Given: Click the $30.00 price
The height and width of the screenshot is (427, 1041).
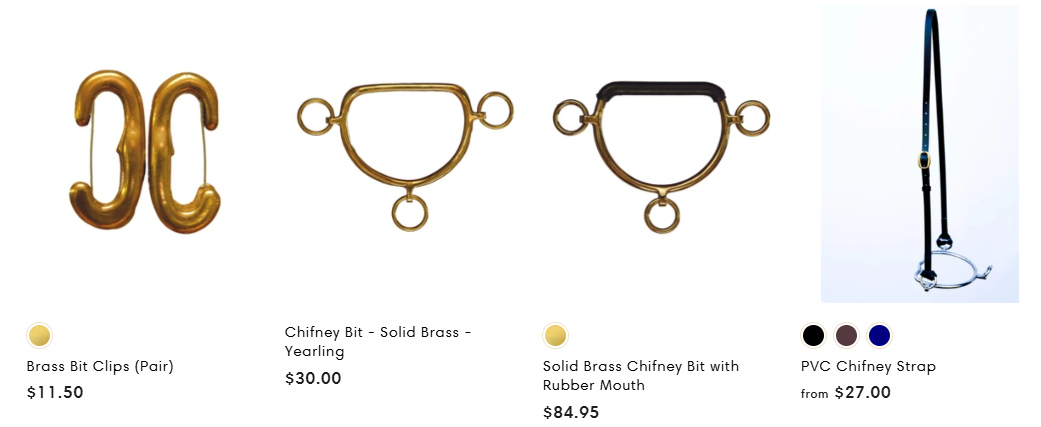Looking at the screenshot, I should click(313, 379).
